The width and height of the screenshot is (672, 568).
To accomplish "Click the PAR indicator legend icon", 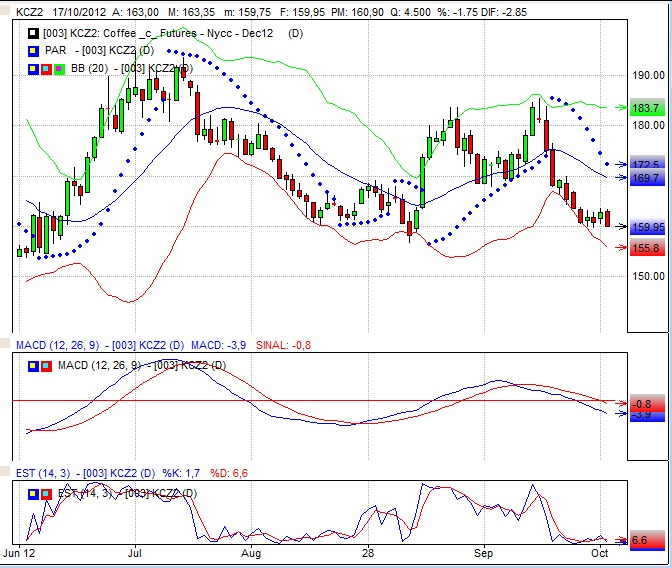I will [x=32, y=50].
